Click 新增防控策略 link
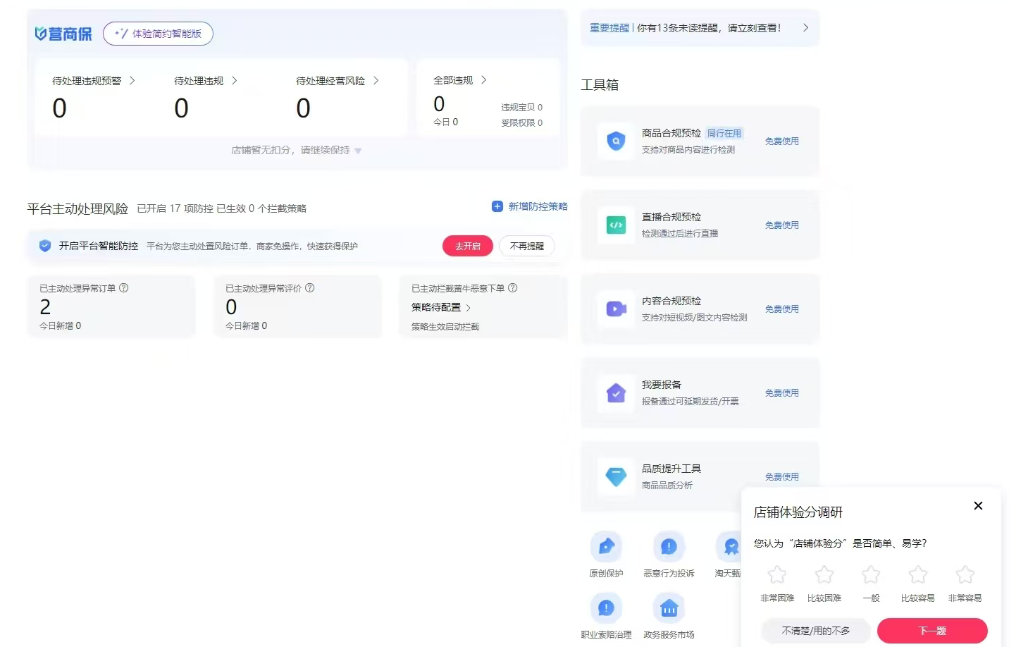 click(529, 207)
